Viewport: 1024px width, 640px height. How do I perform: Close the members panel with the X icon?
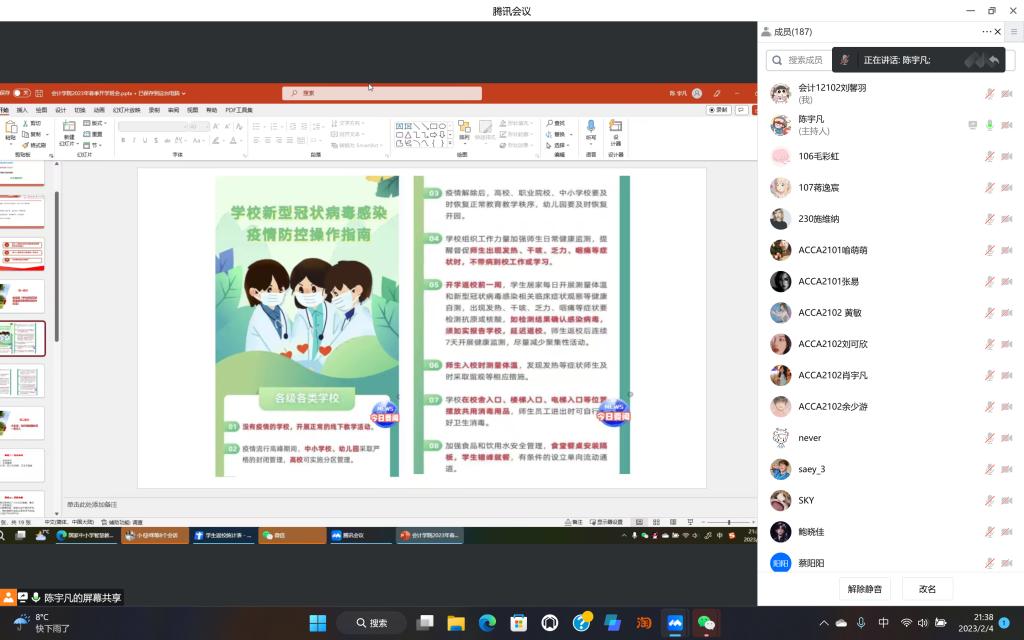pos(998,31)
